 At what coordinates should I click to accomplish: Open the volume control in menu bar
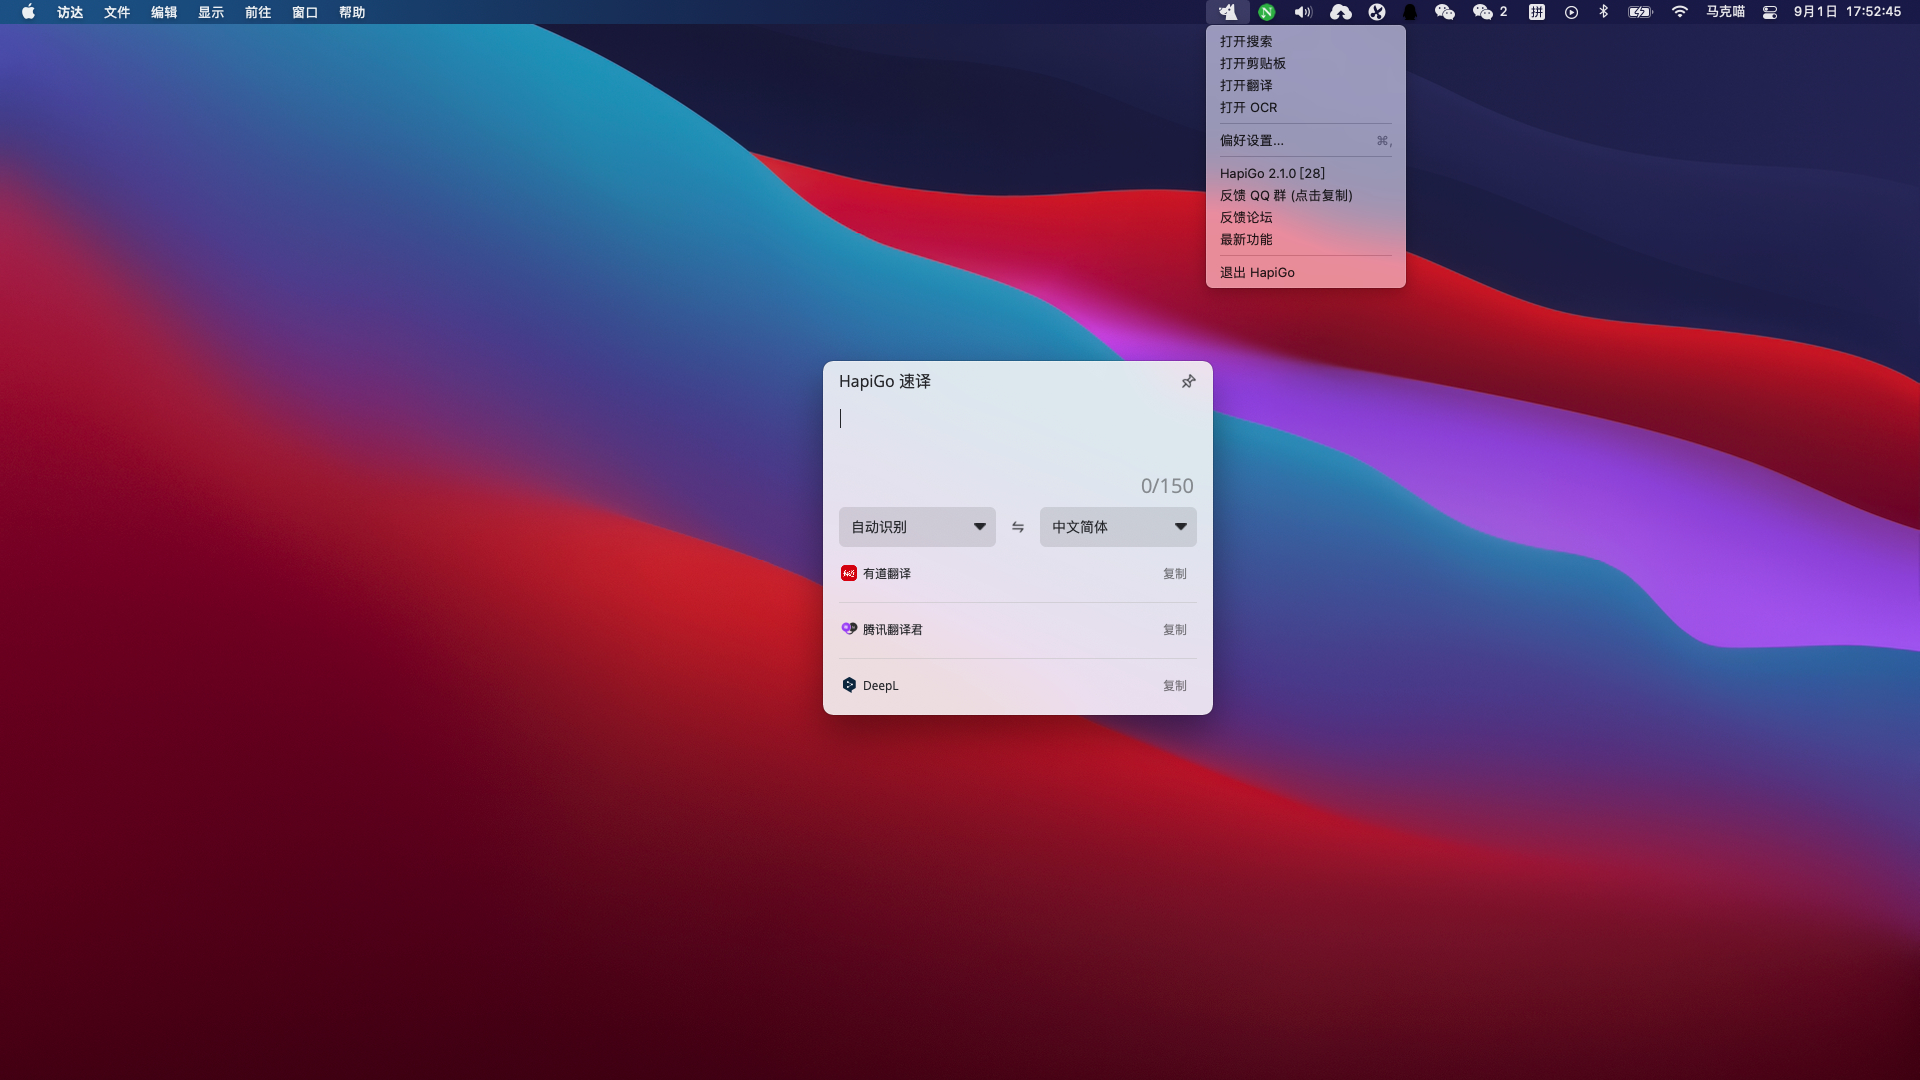1302,12
